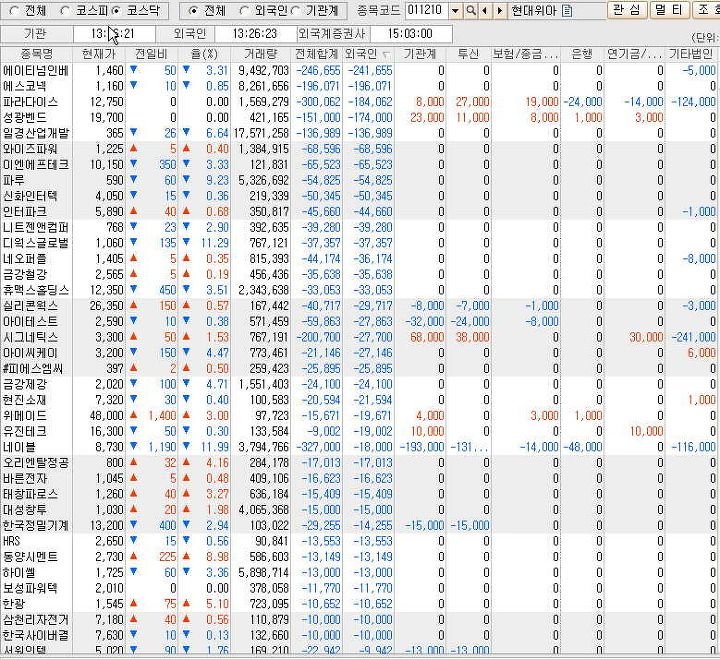720x659 pixels.
Task: Click the 관심 button
Action: [627, 10]
